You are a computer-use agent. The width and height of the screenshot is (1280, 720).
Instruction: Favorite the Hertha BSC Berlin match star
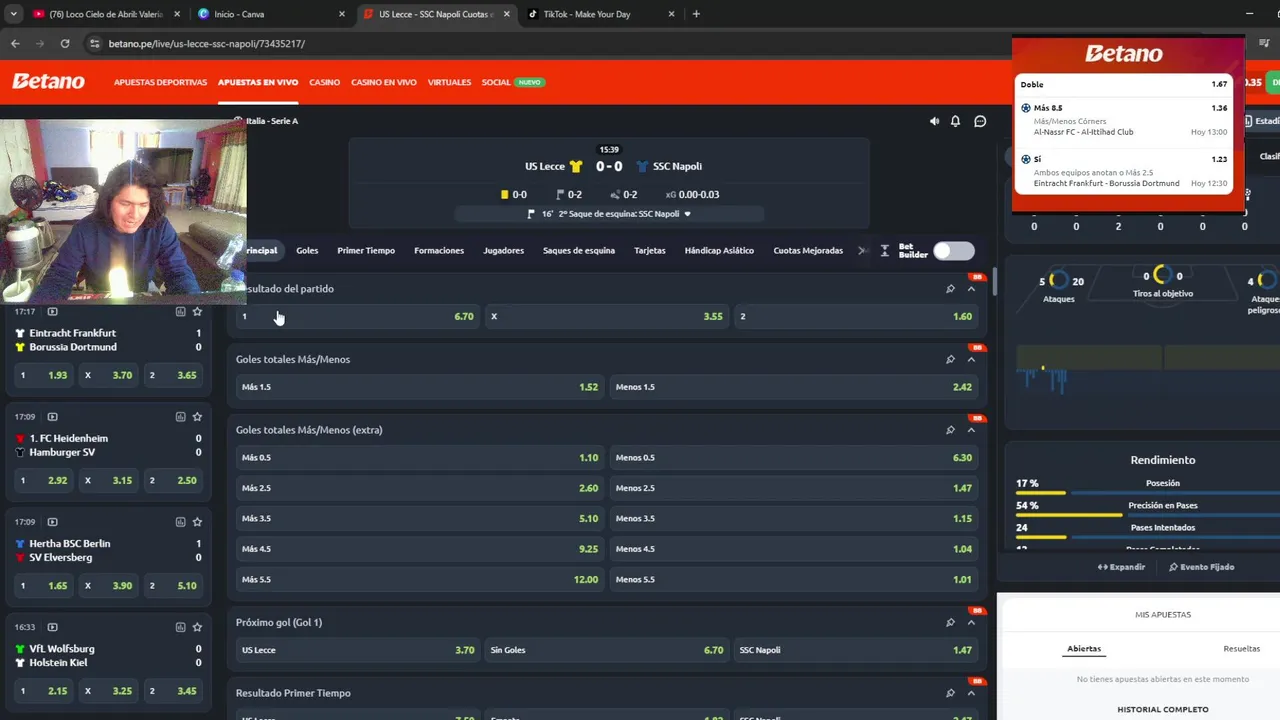click(x=197, y=522)
